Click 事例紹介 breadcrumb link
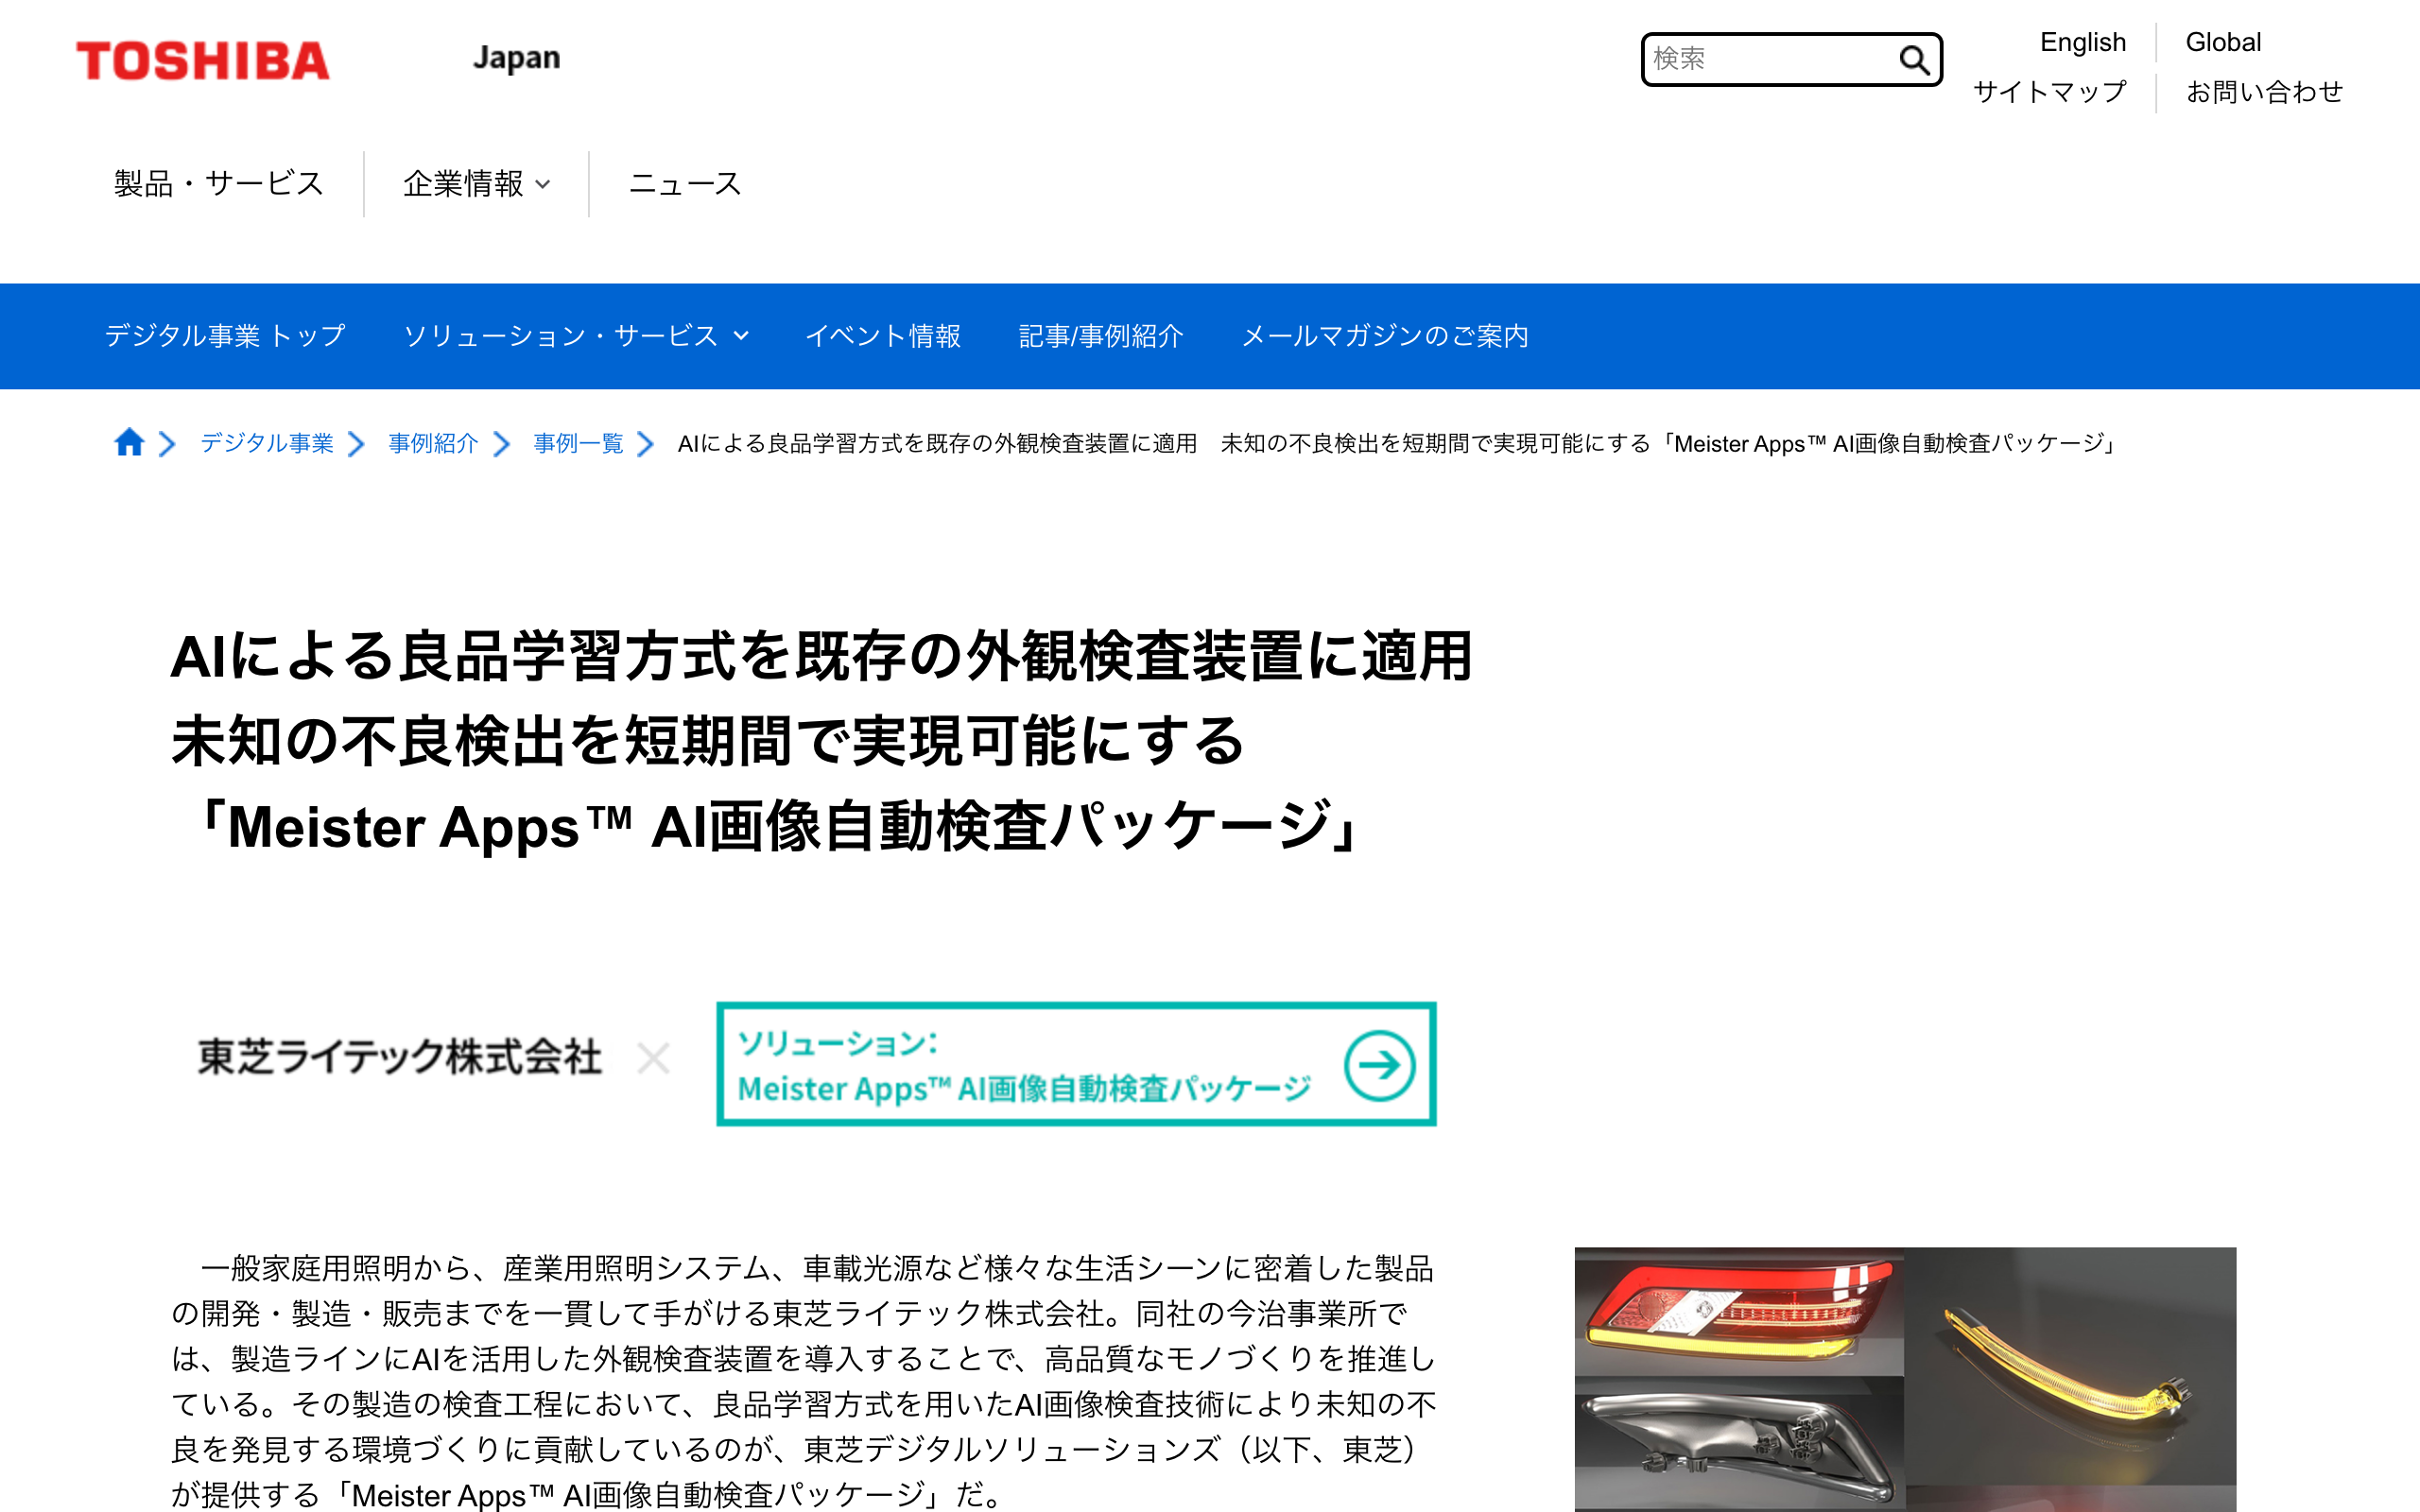The width and height of the screenshot is (2420, 1512). point(433,443)
